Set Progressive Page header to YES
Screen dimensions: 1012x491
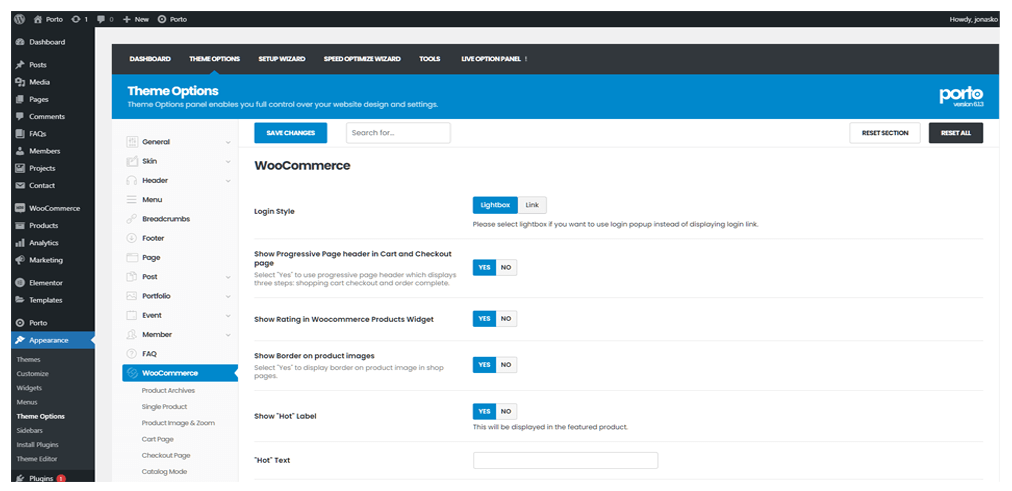pos(484,267)
